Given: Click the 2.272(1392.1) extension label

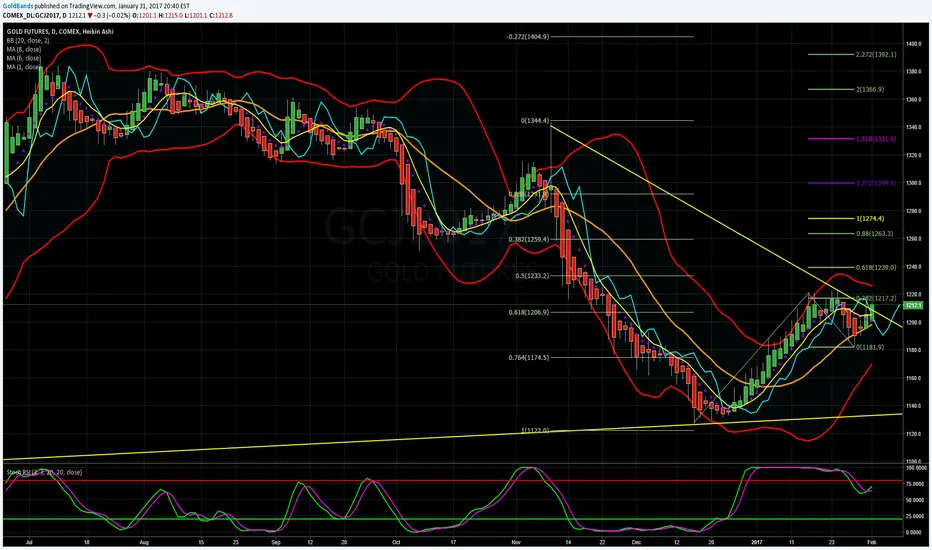Looking at the screenshot, I should click(x=876, y=55).
